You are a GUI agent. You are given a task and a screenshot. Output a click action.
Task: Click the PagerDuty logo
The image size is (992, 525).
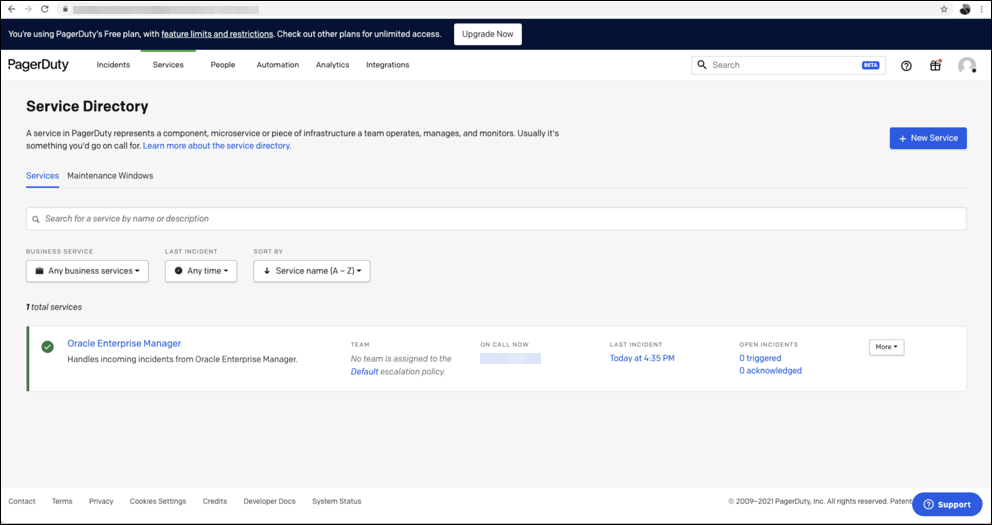click(x=39, y=65)
